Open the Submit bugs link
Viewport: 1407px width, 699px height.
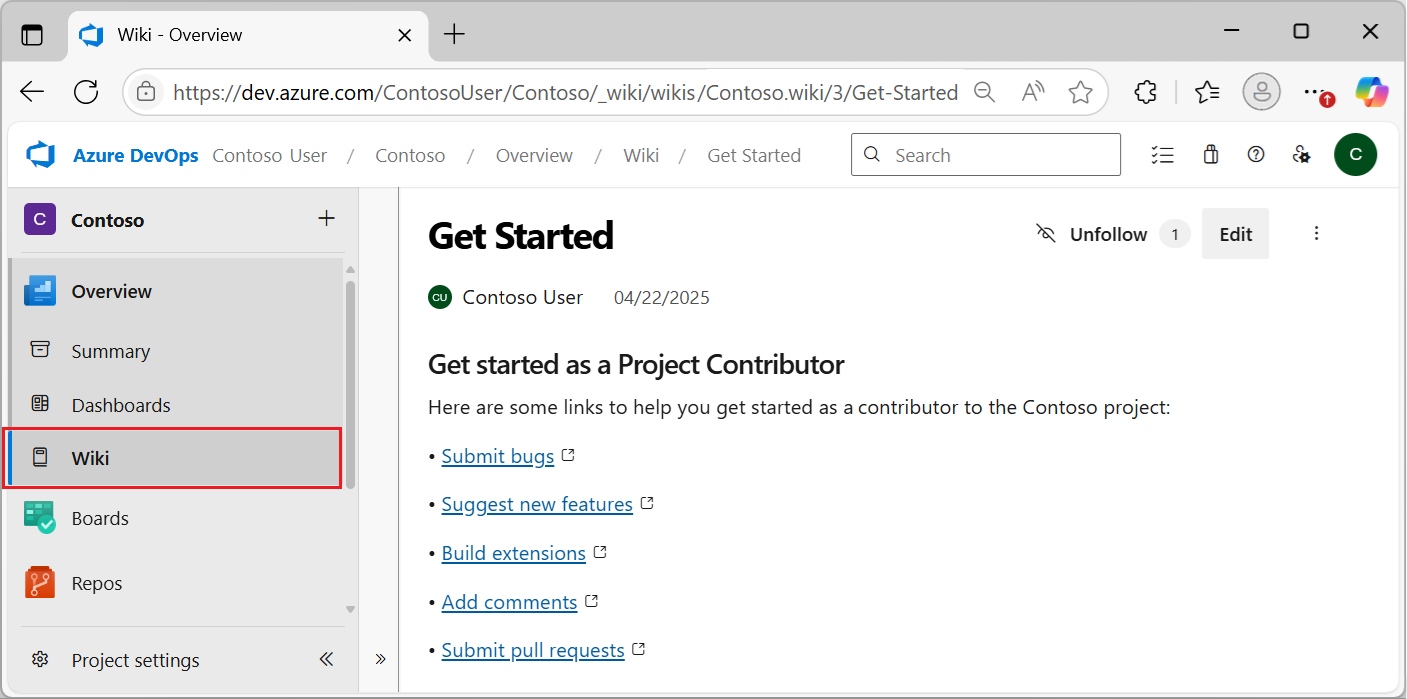498,457
